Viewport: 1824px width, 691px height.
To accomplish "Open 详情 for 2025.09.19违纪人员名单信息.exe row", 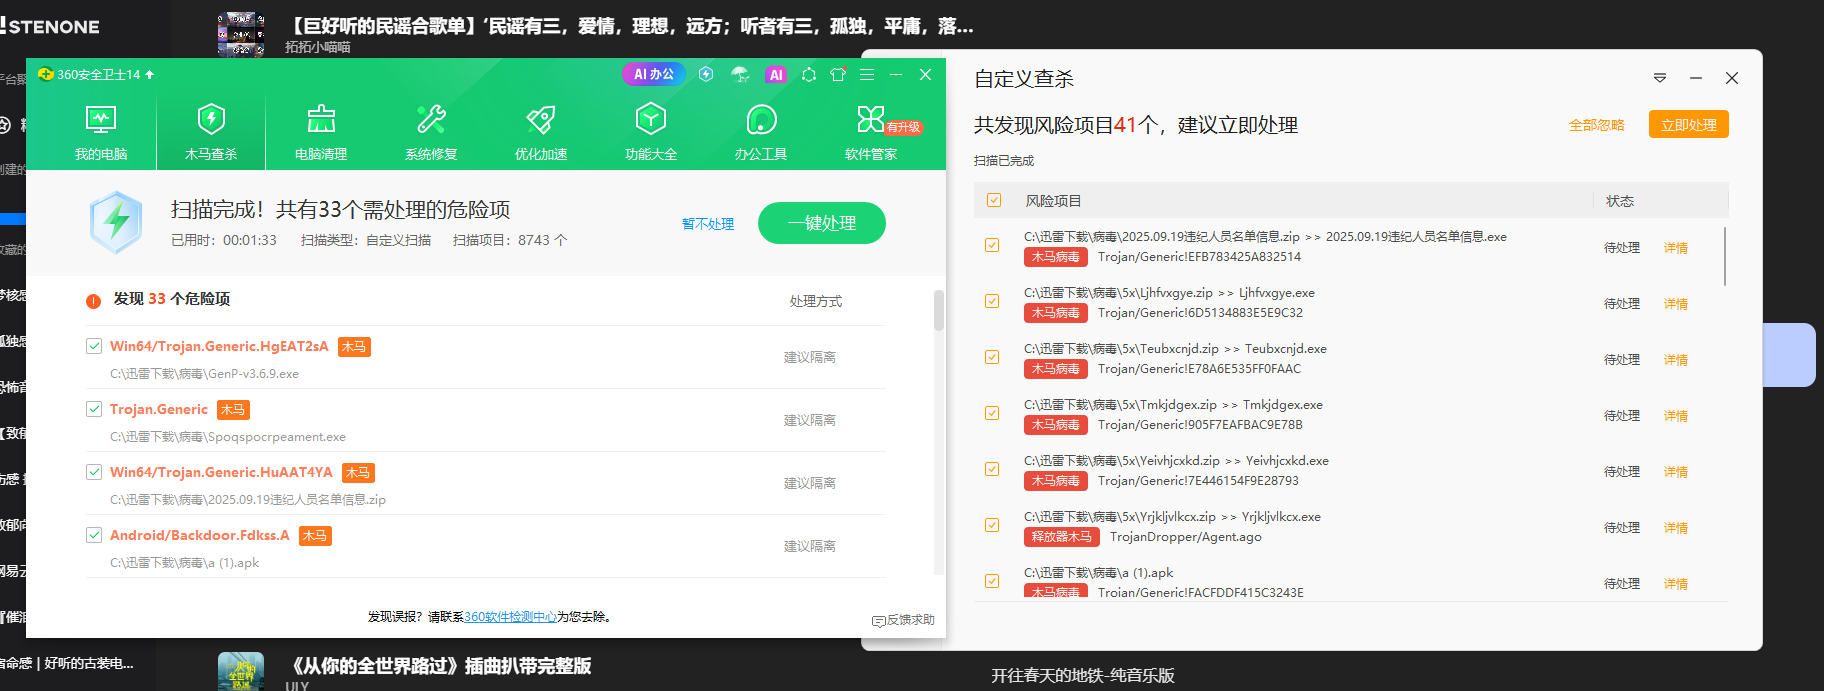I will [1676, 248].
